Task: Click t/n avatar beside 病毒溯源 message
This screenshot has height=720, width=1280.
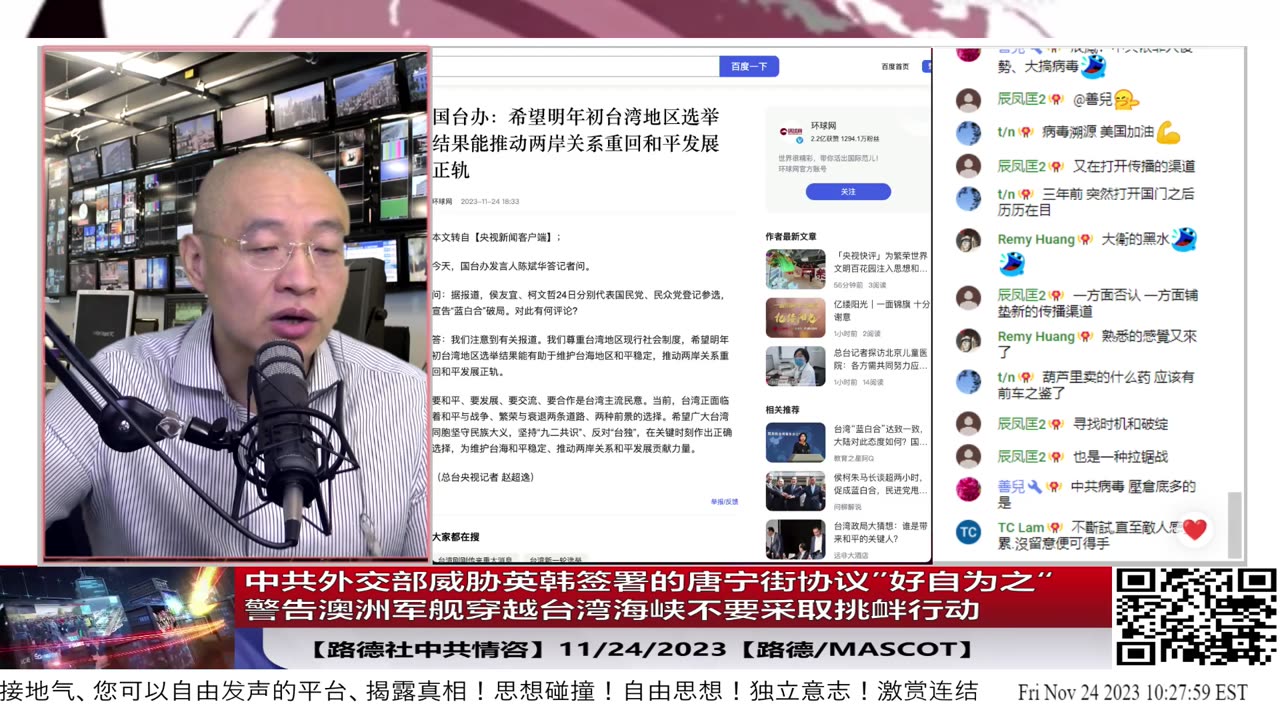Action: 968,133
